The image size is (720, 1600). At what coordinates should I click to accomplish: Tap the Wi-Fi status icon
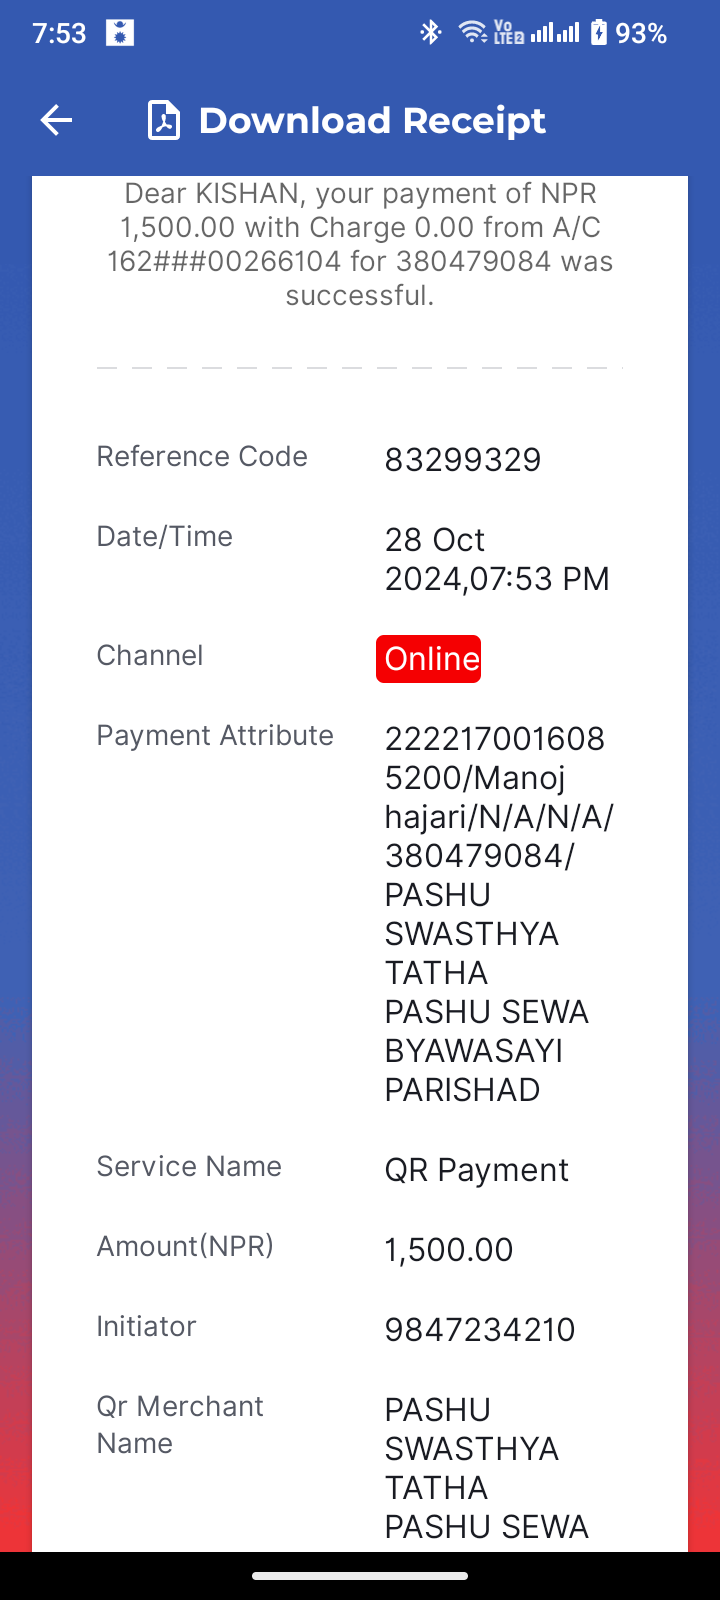point(472,33)
